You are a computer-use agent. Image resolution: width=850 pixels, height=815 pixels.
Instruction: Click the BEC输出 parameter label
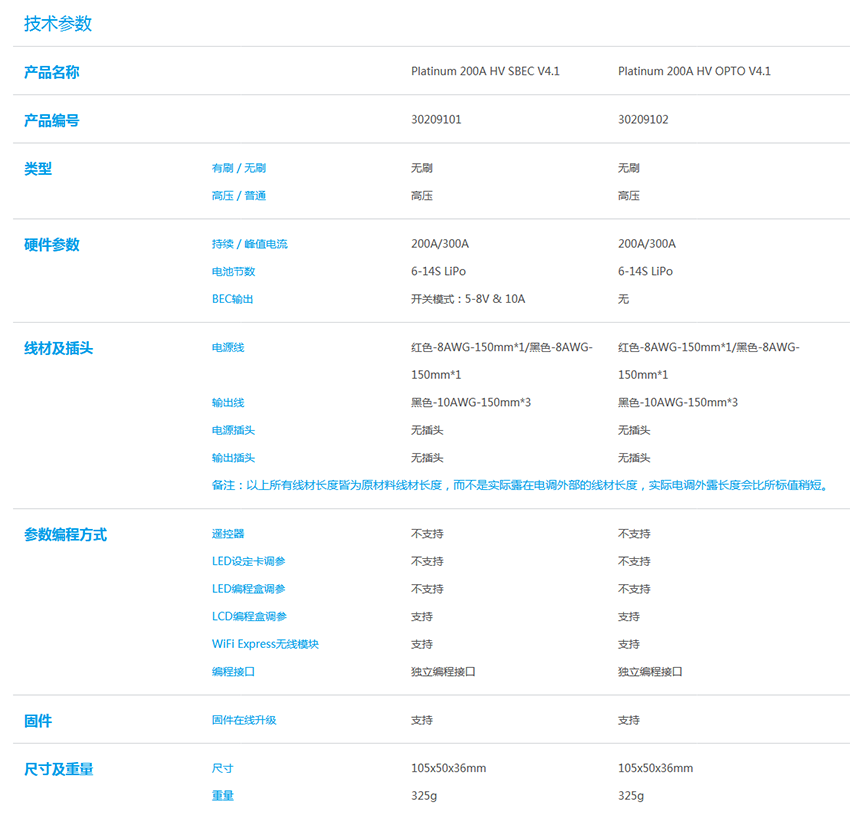click(232, 299)
